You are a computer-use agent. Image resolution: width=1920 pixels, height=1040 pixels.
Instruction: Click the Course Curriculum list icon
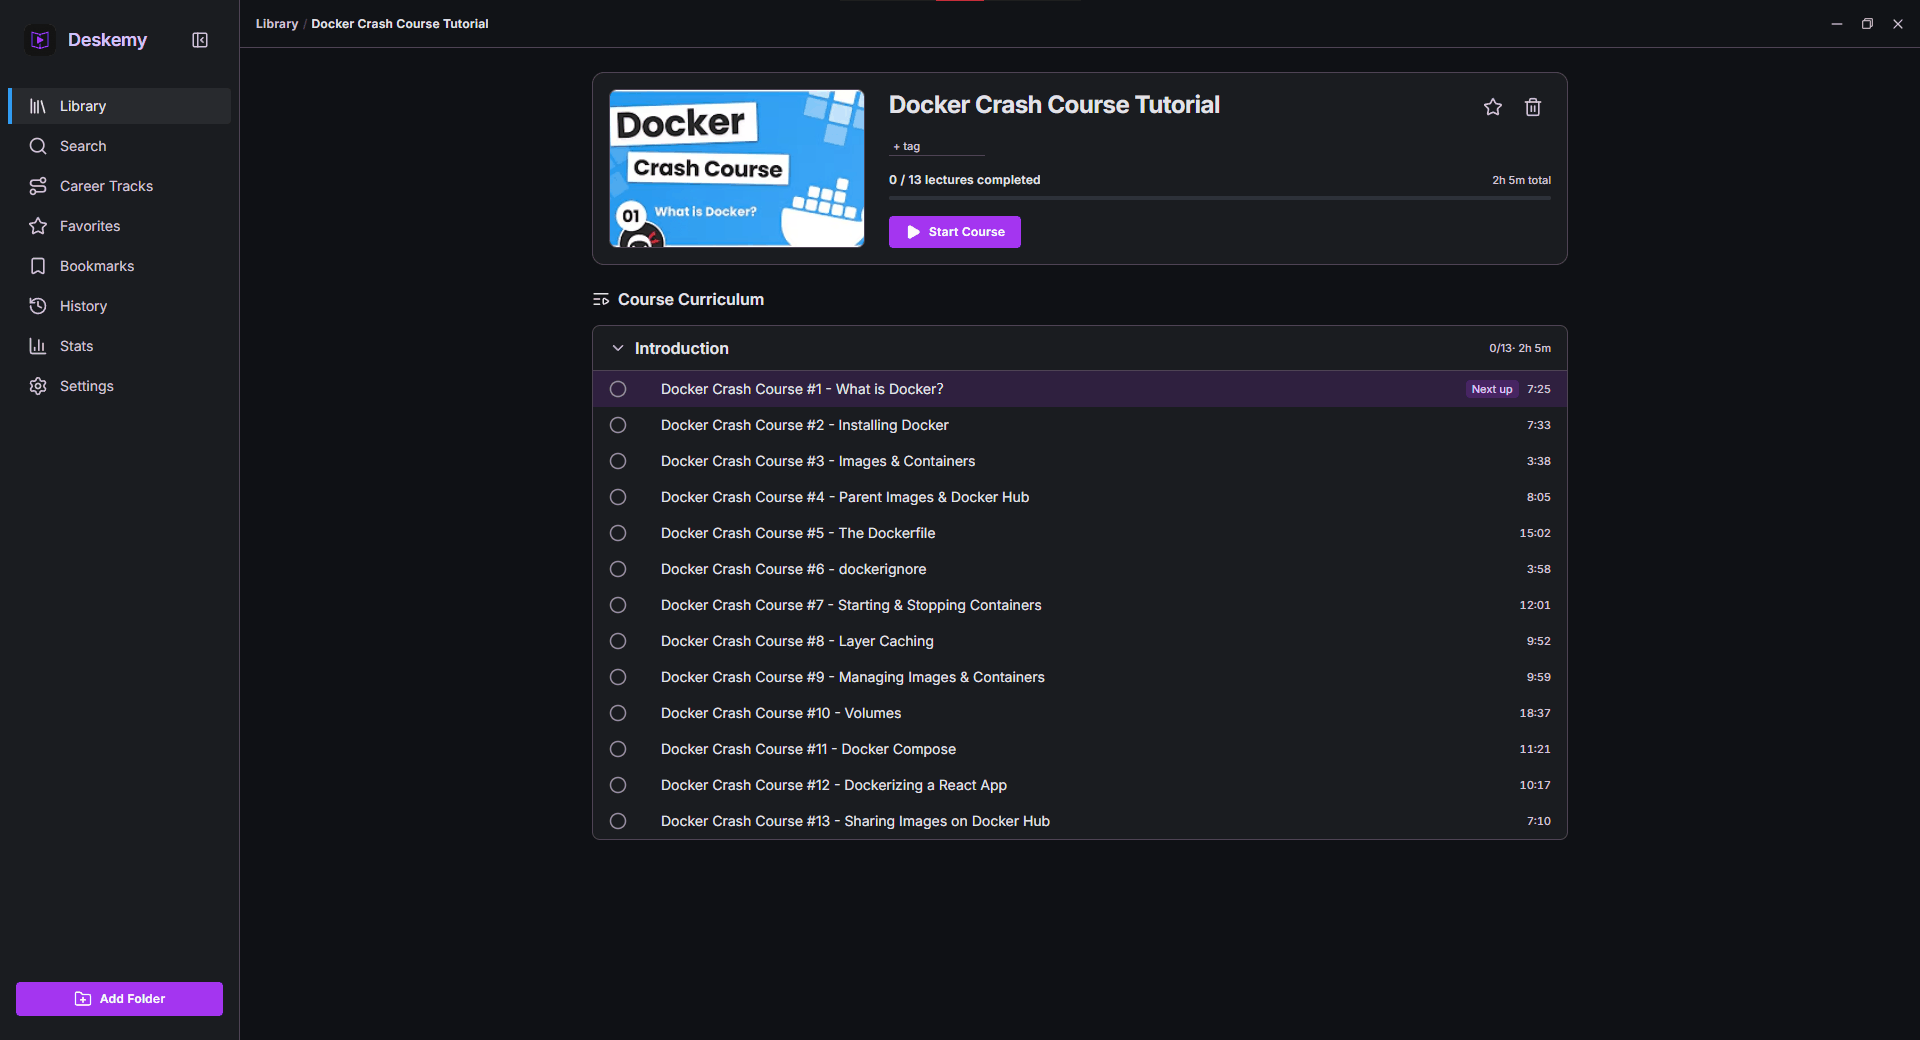601,300
